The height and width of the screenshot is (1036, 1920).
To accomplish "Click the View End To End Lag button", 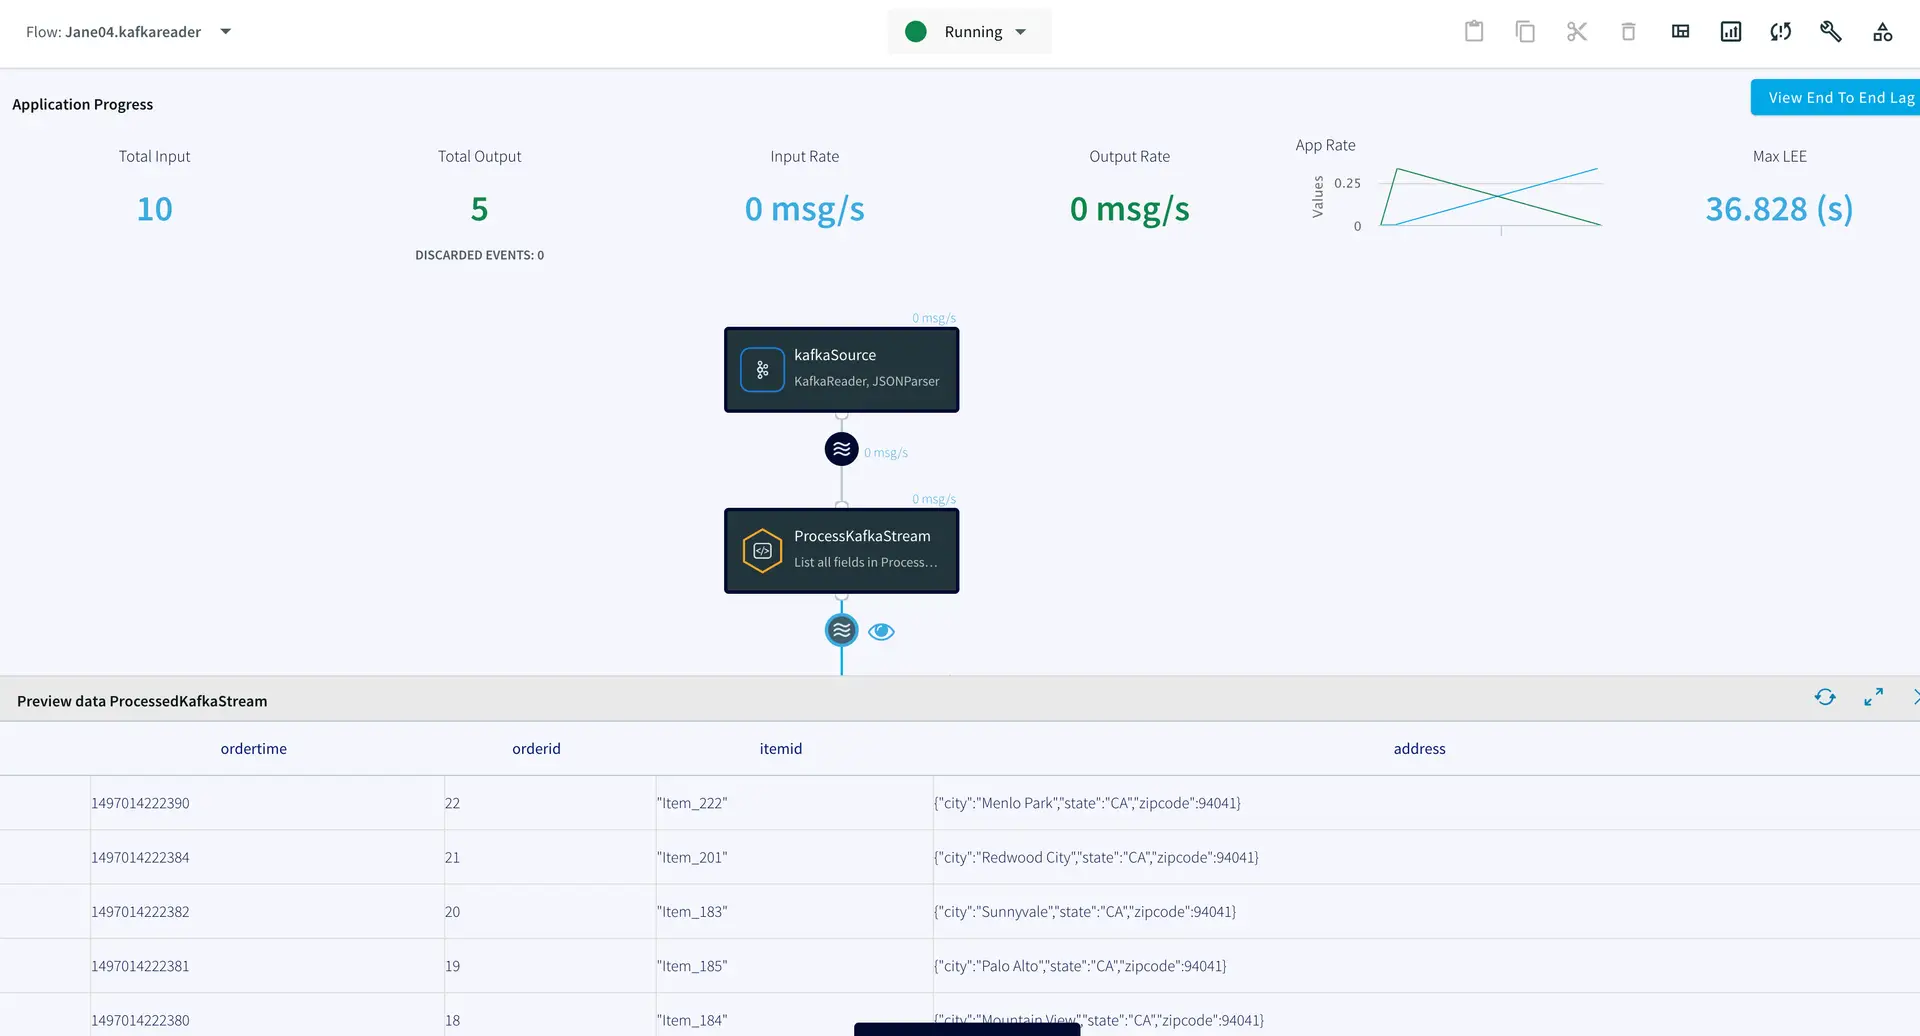I will pyautogui.click(x=1838, y=97).
